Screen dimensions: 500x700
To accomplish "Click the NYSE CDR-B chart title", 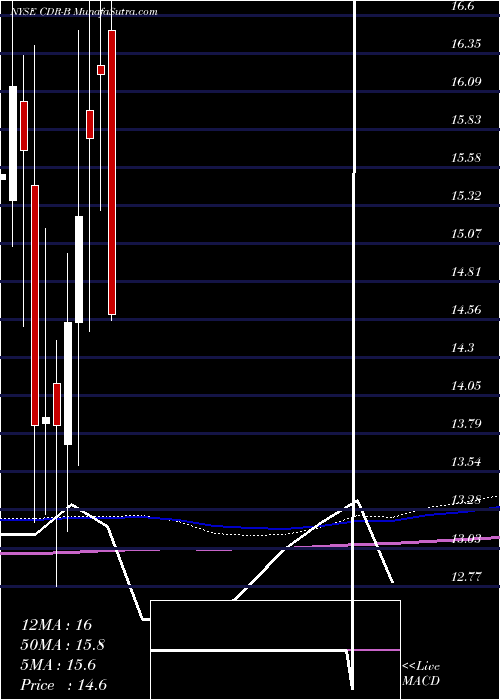I will pos(85,12).
